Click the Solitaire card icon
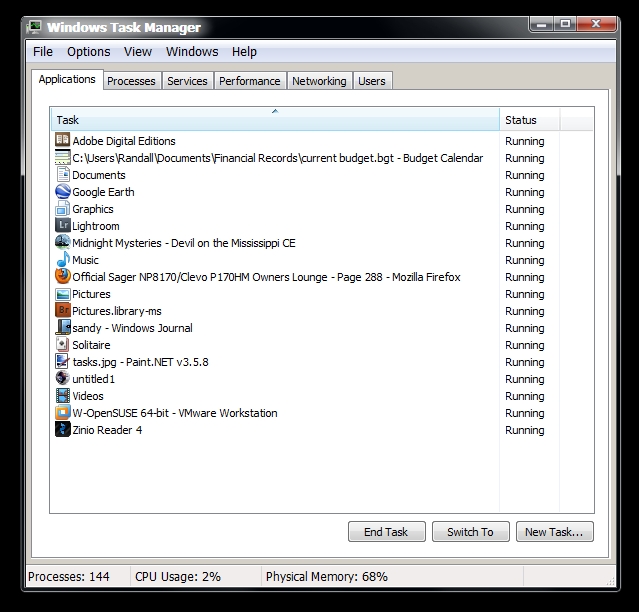The height and width of the screenshot is (612, 639). [62, 344]
